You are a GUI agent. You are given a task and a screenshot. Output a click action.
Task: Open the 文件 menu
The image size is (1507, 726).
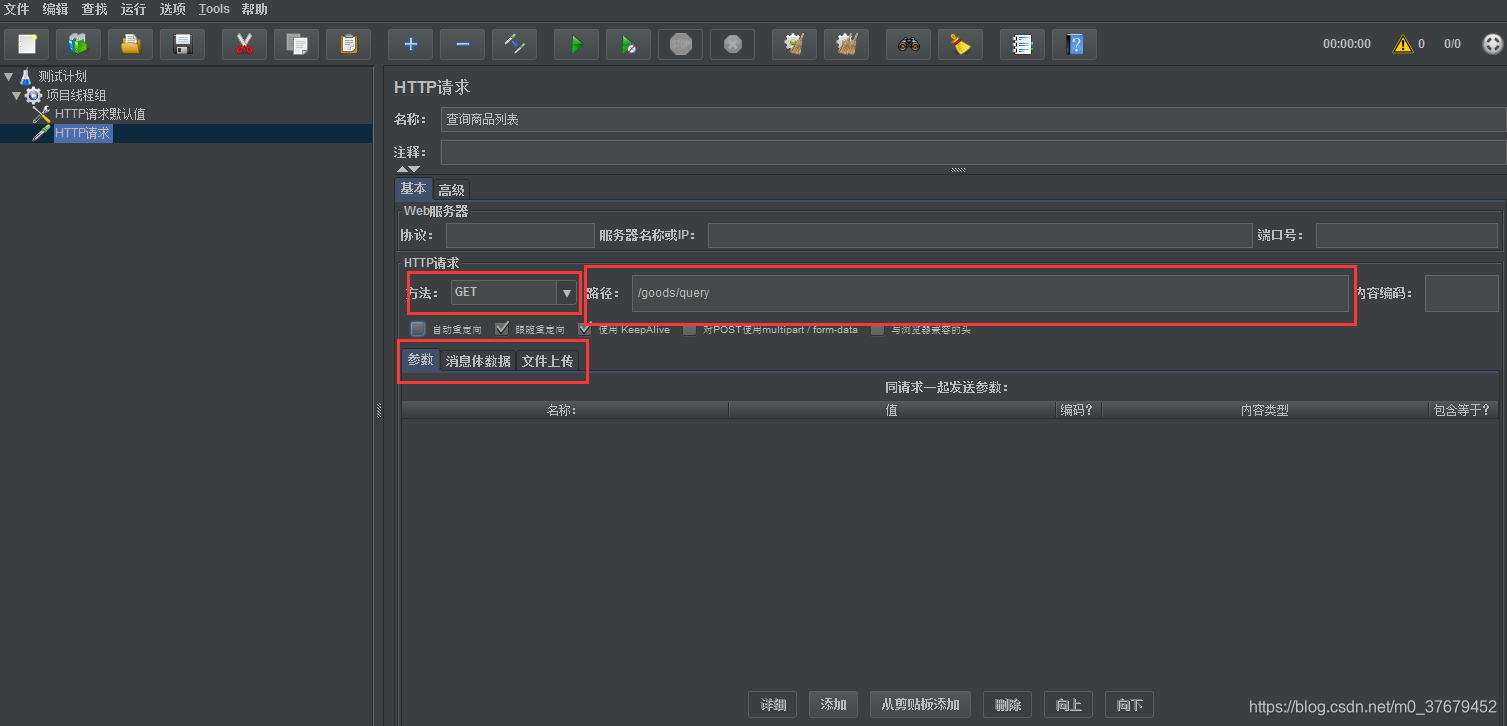point(17,9)
